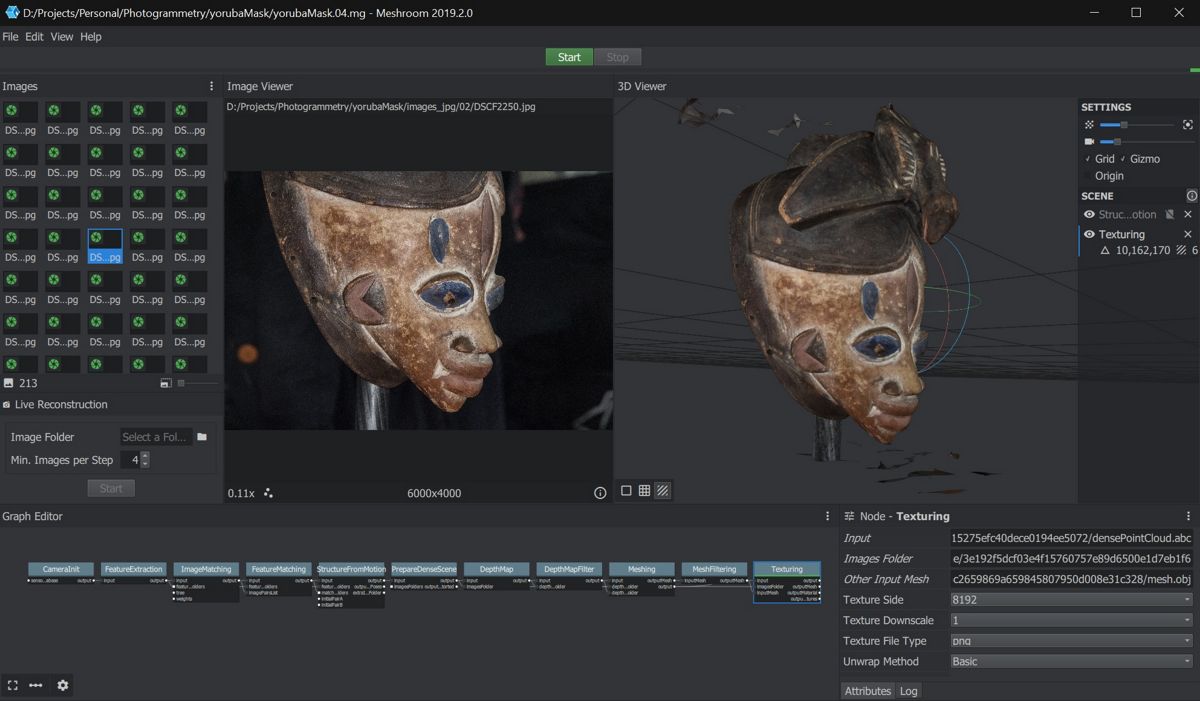Click the folder icon beside Image Folder
The height and width of the screenshot is (701, 1200).
pos(202,437)
